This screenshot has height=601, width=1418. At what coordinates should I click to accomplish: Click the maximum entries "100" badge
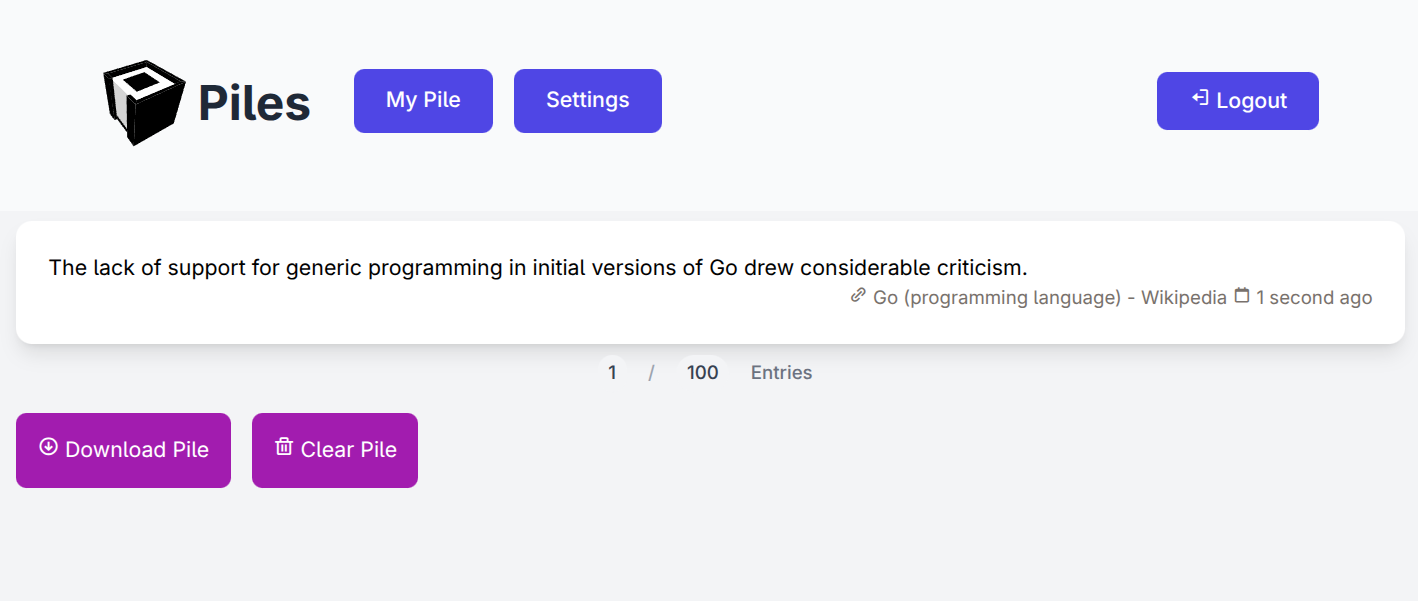pos(702,372)
